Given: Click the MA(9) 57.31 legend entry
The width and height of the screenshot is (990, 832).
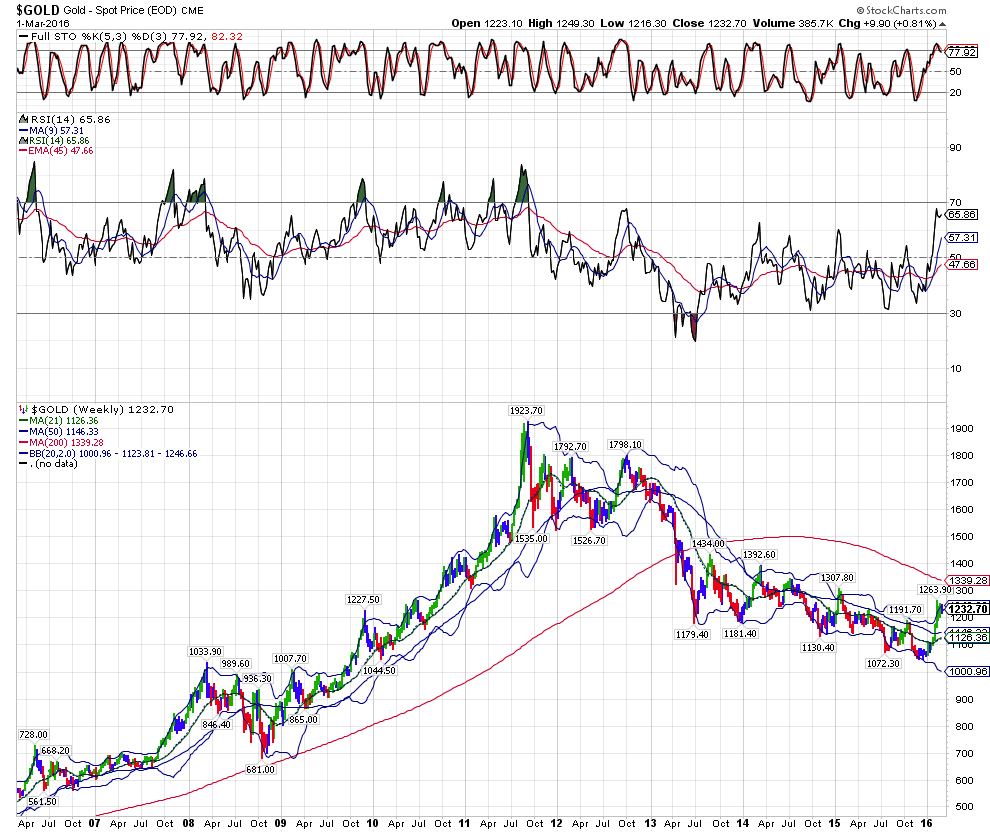Looking at the screenshot, I should tap(52, 130).
